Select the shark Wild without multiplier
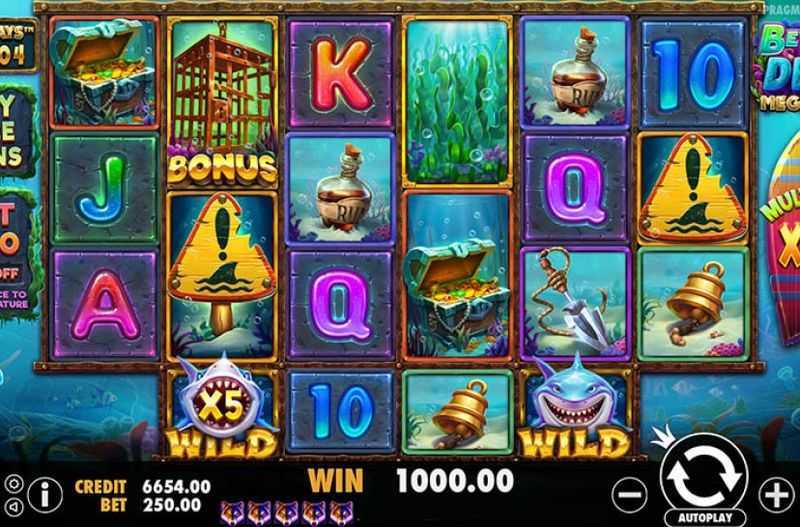The height and width of the screenshot is (527, 800). [x=575, y=408]
